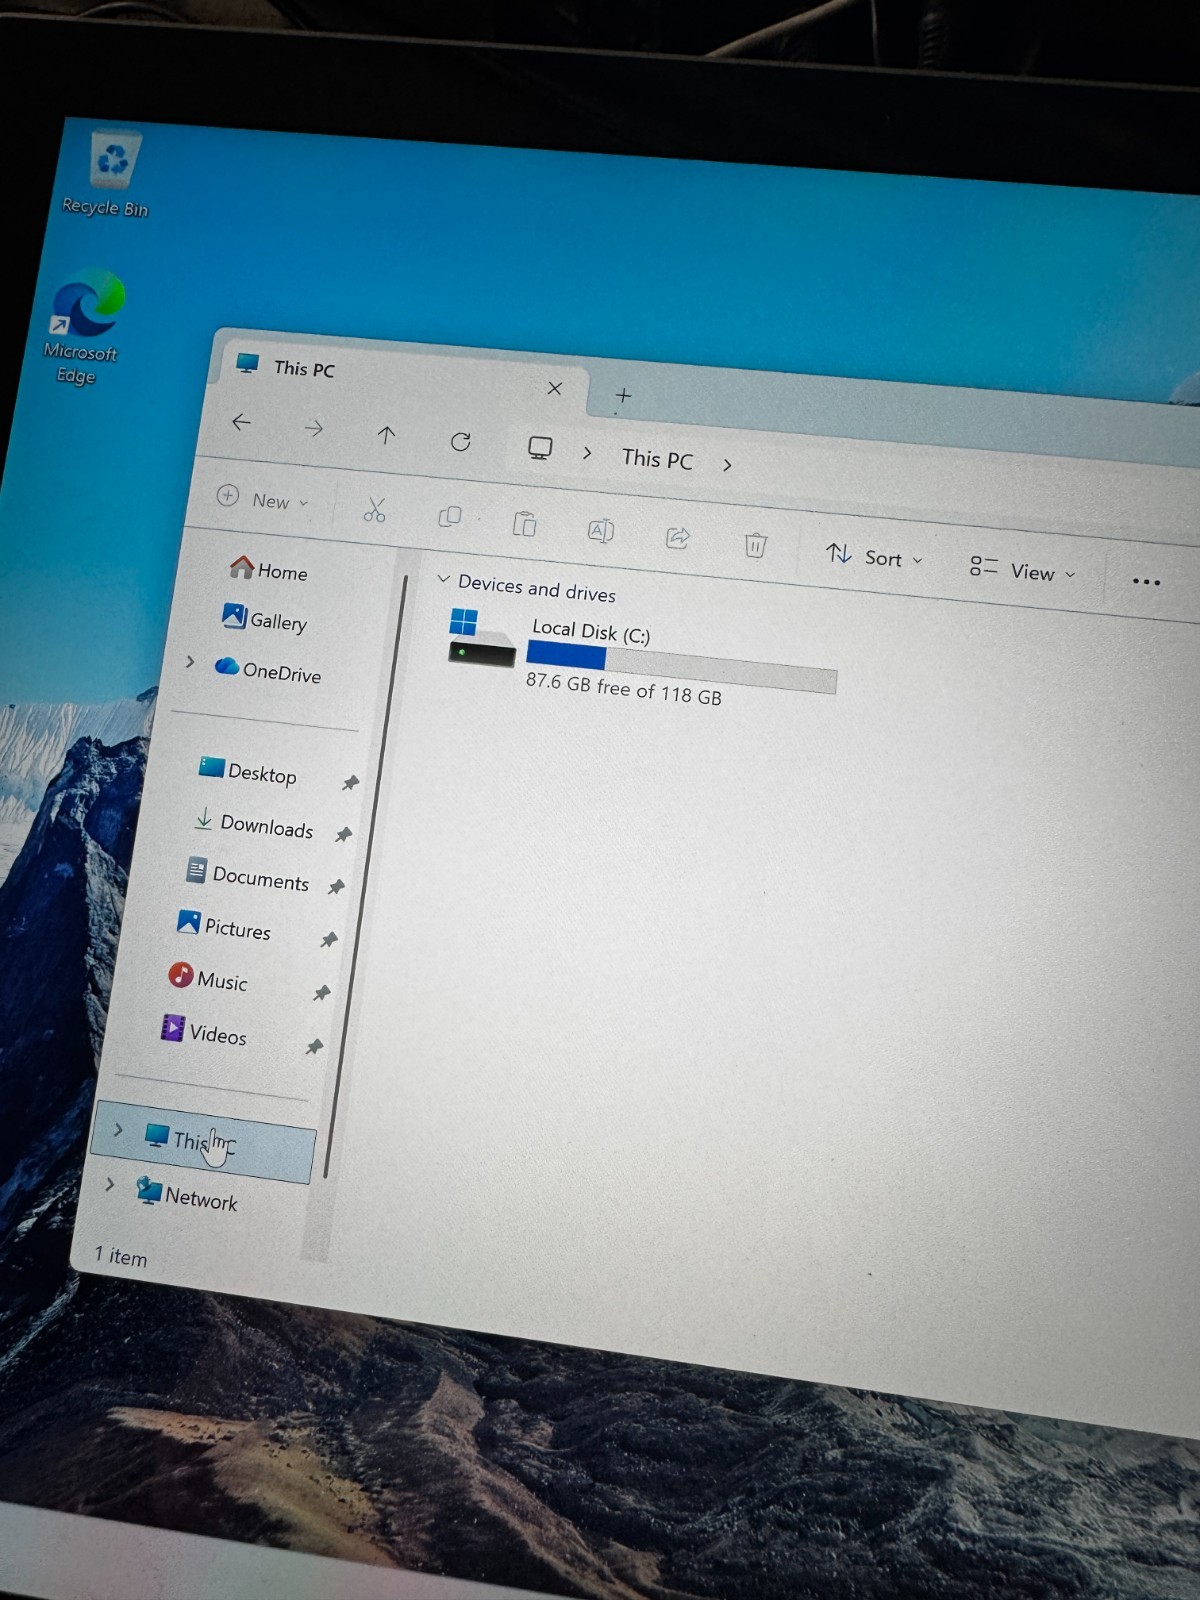Open the Sort dropdown menu
Viewport: 1200px width, 1600px height.
point(874,556)
